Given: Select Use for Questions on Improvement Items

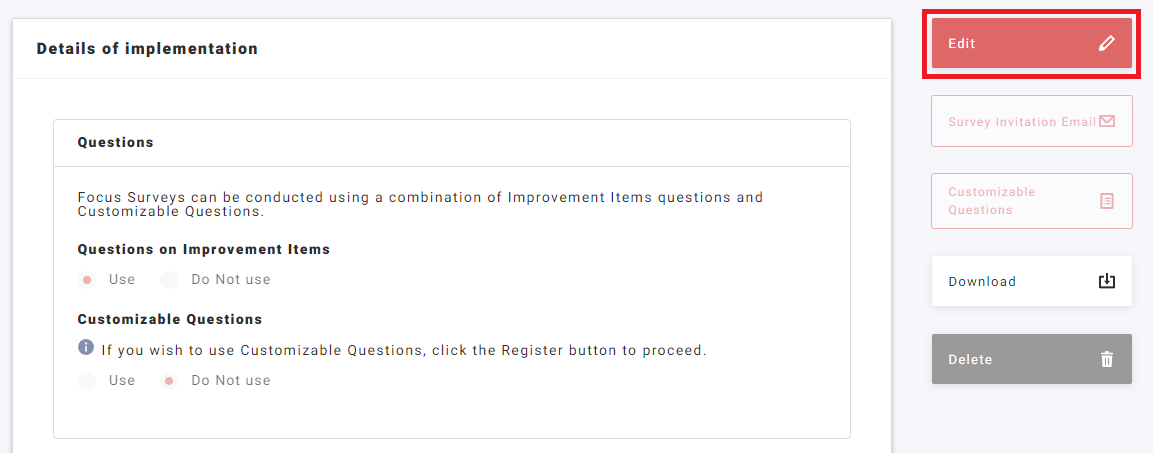Looking at the screenshot, I should point(88,280).
